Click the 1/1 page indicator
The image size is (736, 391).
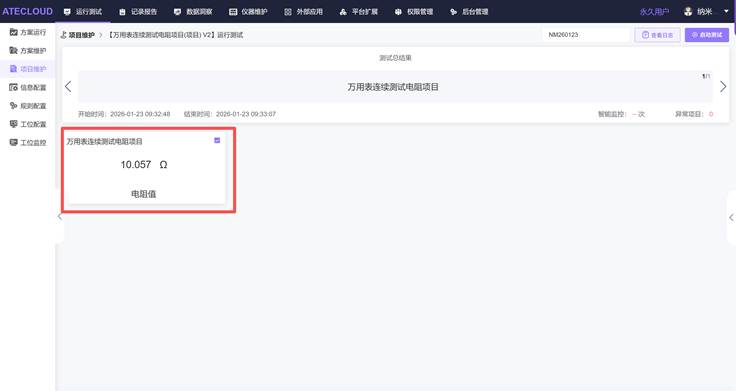click(x=706, y=76)
